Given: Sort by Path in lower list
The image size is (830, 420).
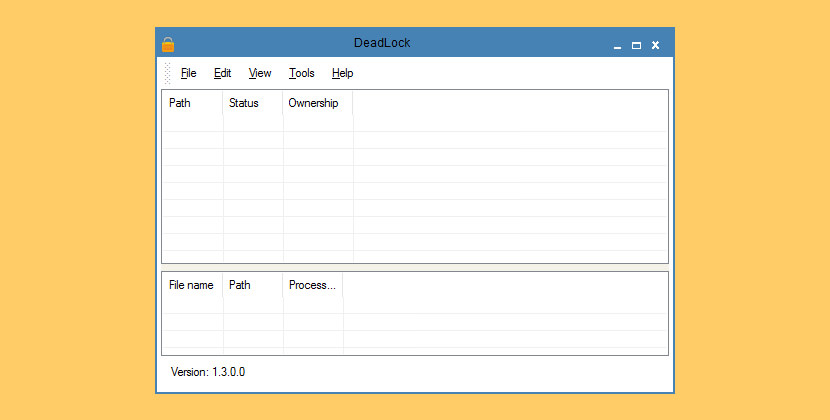Looking at the screenshot, I should pyautogui.click(x=253, y=285).
